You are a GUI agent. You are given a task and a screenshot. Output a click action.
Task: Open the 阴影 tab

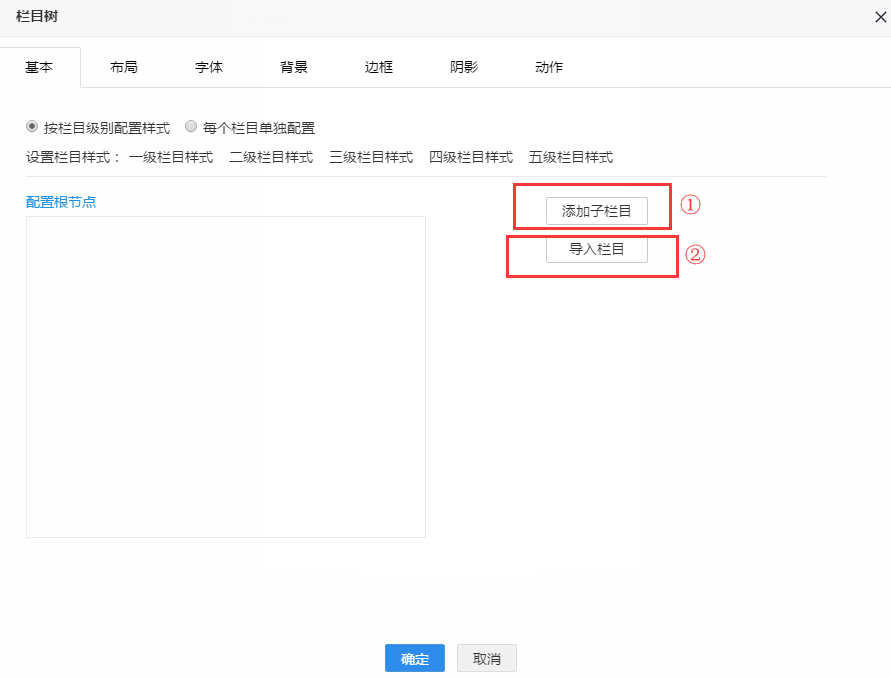click(x=464, y=67)
